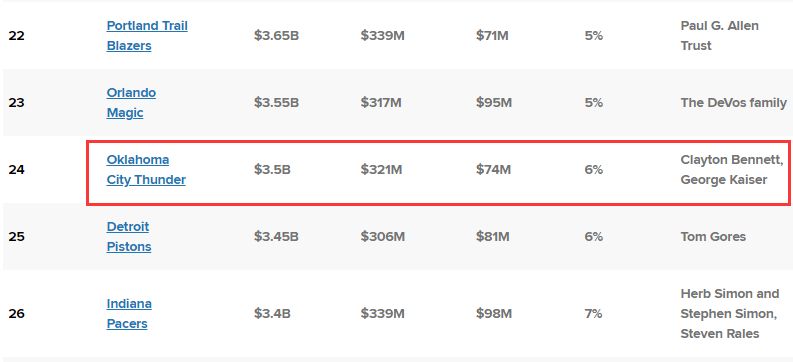Click the $74M Thunder operating income

click(493, 169)
